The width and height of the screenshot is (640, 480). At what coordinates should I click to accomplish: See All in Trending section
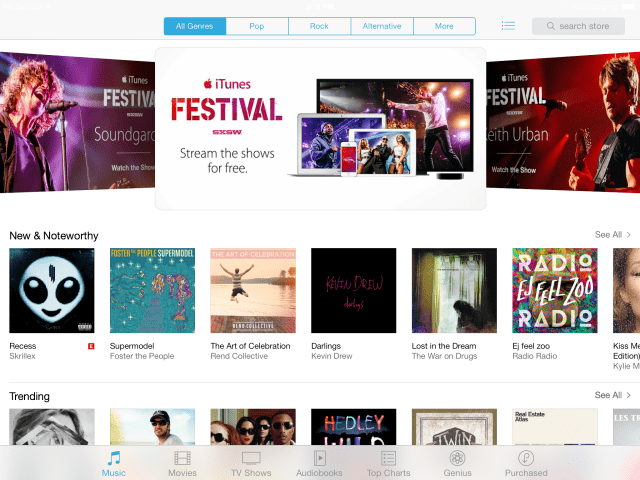coord(612,395)
